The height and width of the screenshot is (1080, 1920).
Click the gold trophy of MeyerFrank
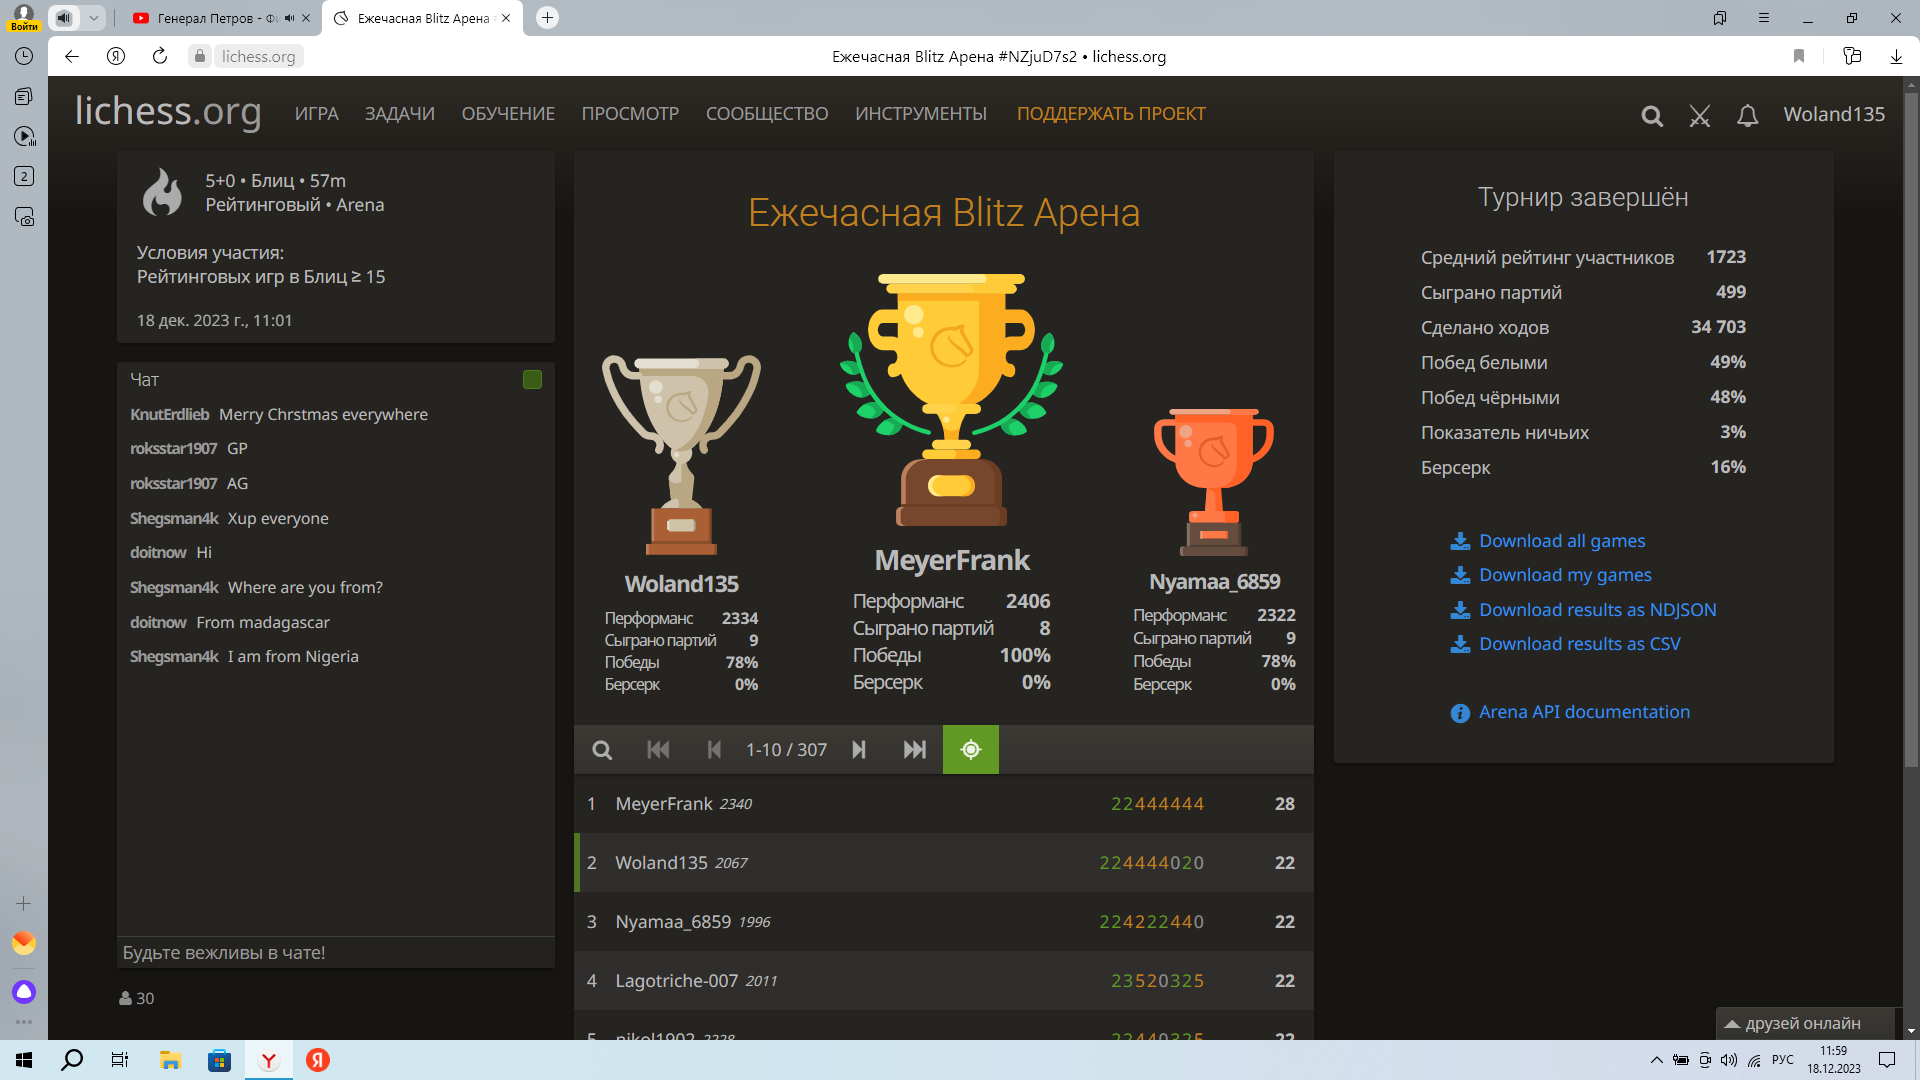tap(951, 400)
